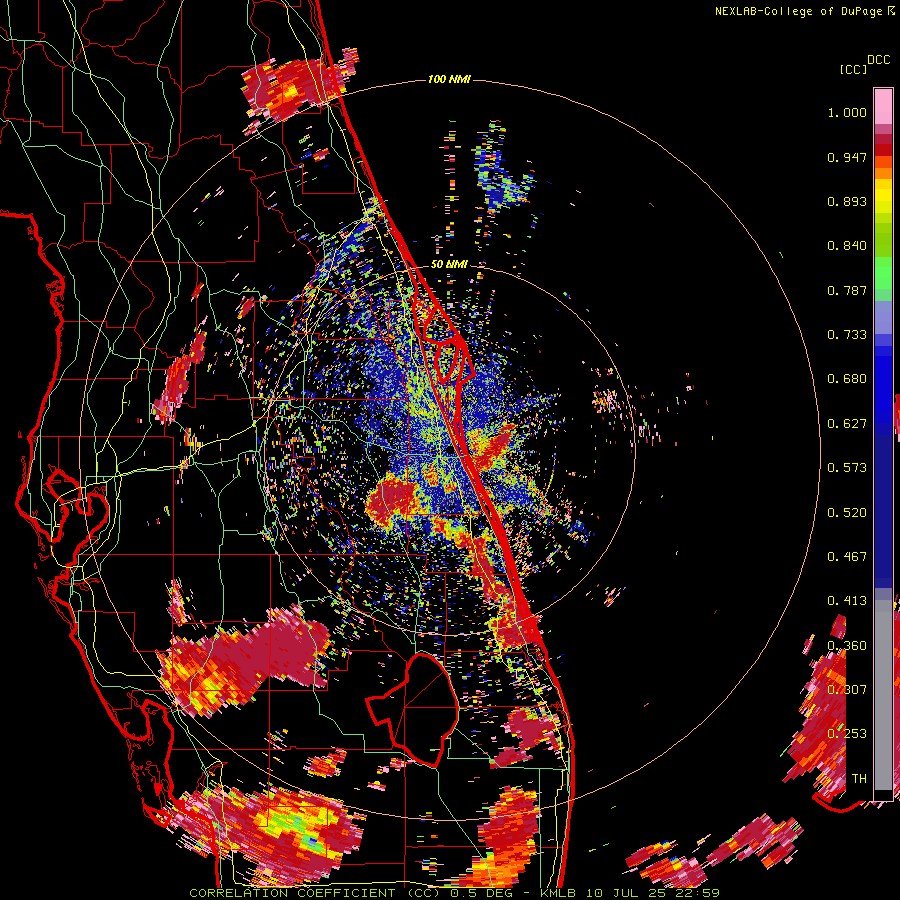The image size is (900, 900).
Task: Click the orange segment of the color bar
Action: tap(883, 173)
